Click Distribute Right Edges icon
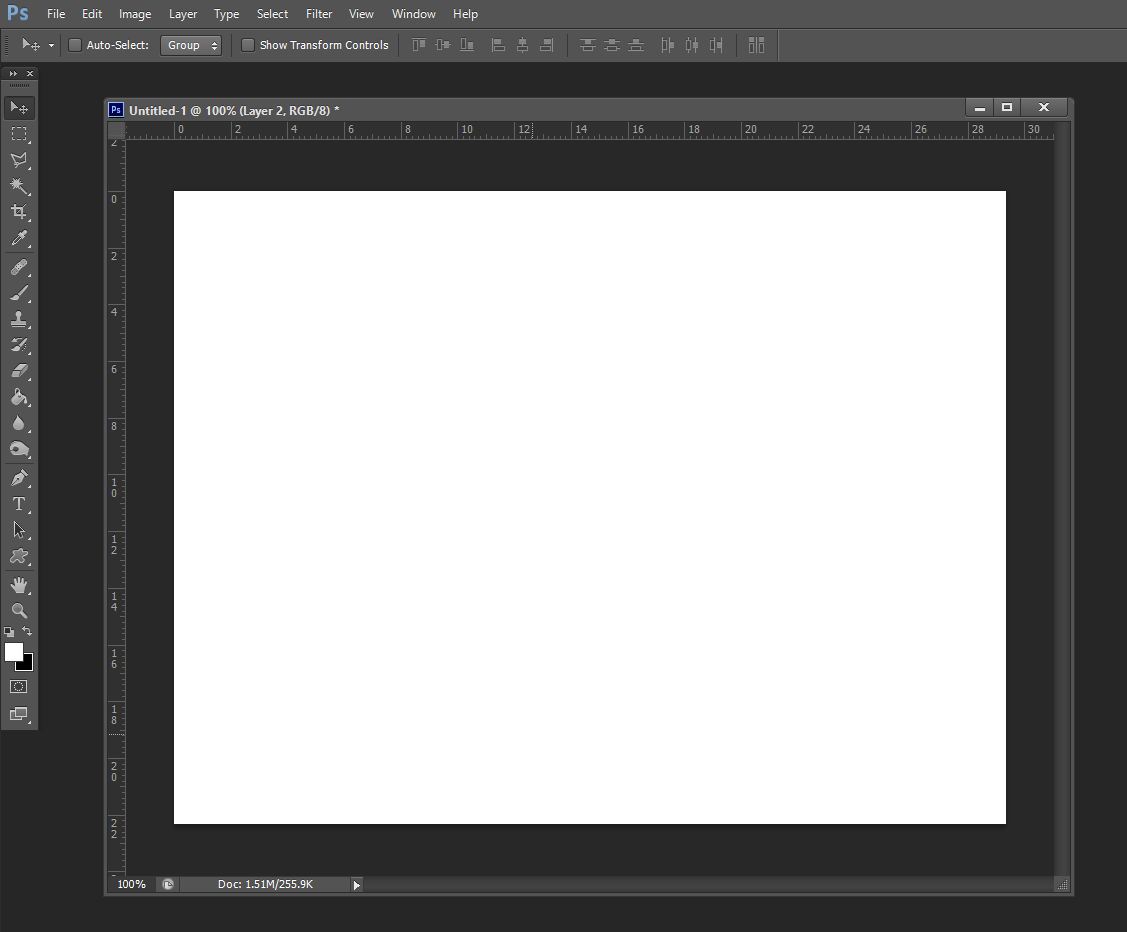1127x932 pixels. pos(716,45)
